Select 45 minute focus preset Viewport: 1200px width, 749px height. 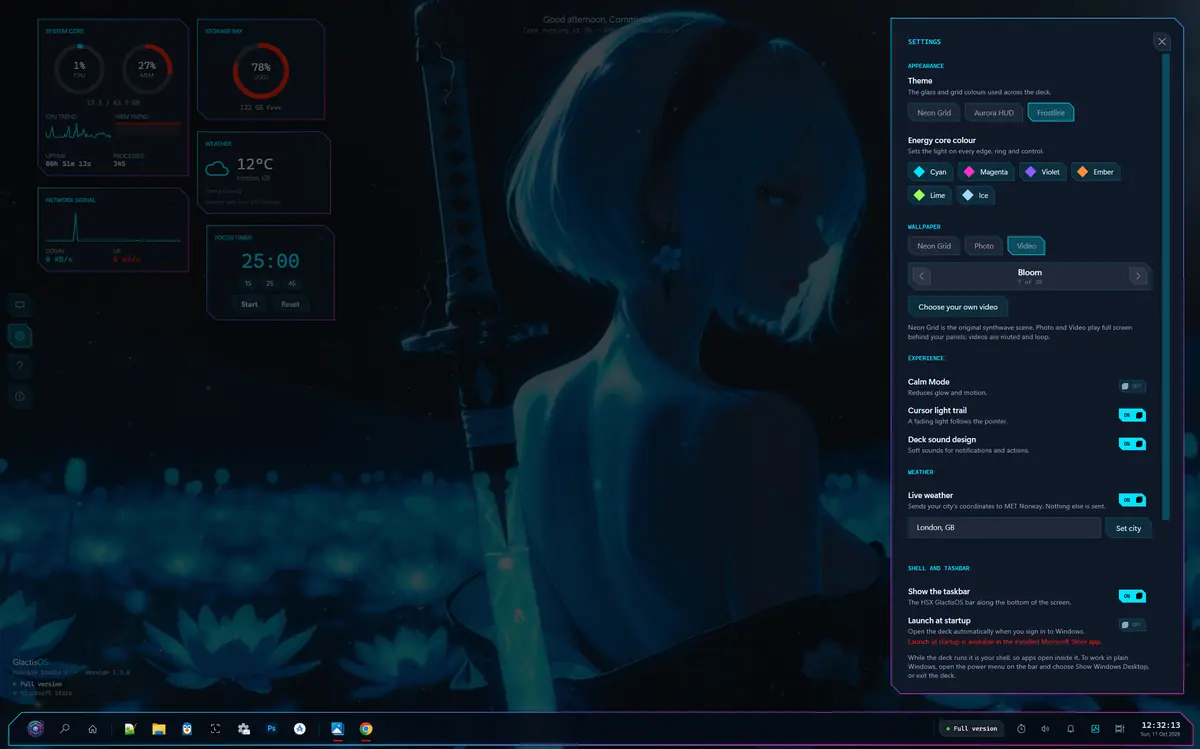click(292, 284)
